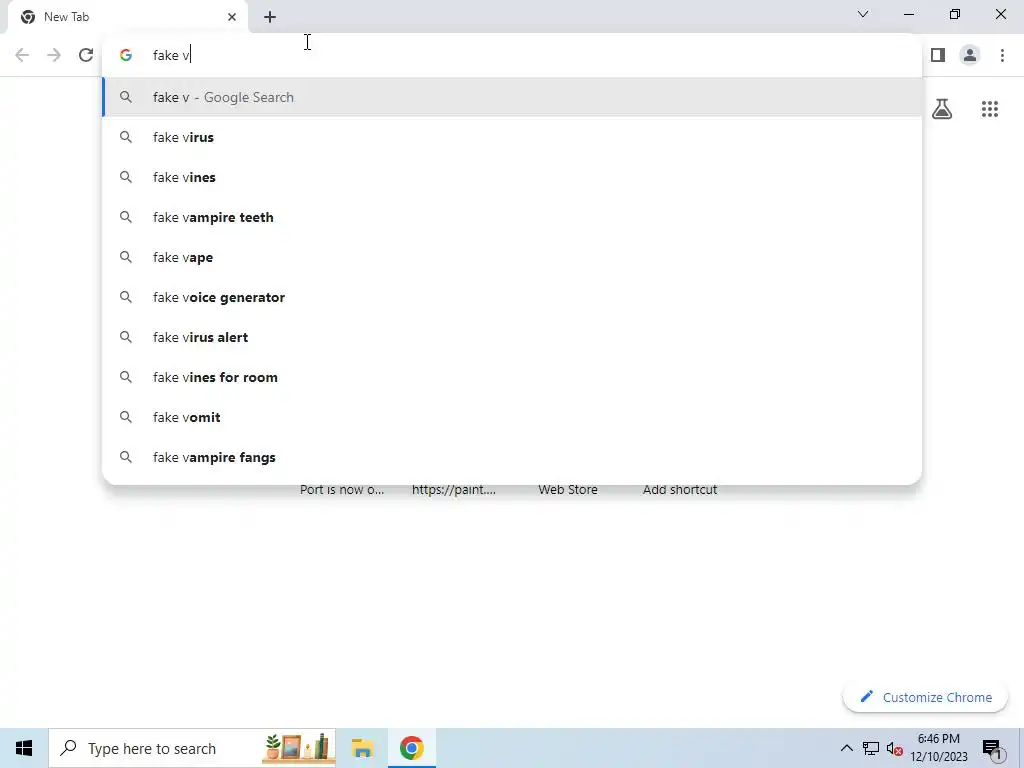Image resolution: width=1024 pixels, height=768 pixels.
Task: Open the 'Port is now o...' shortcut
Action: pos(342,490)
